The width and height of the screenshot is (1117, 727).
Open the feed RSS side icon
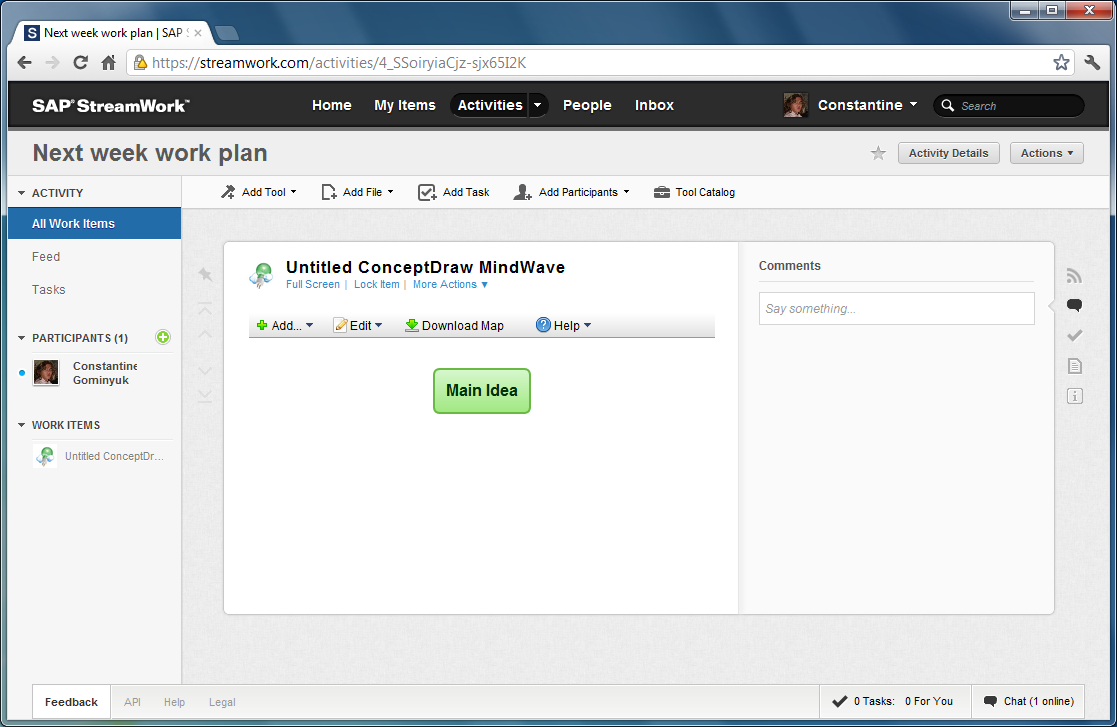[1074, 276]
